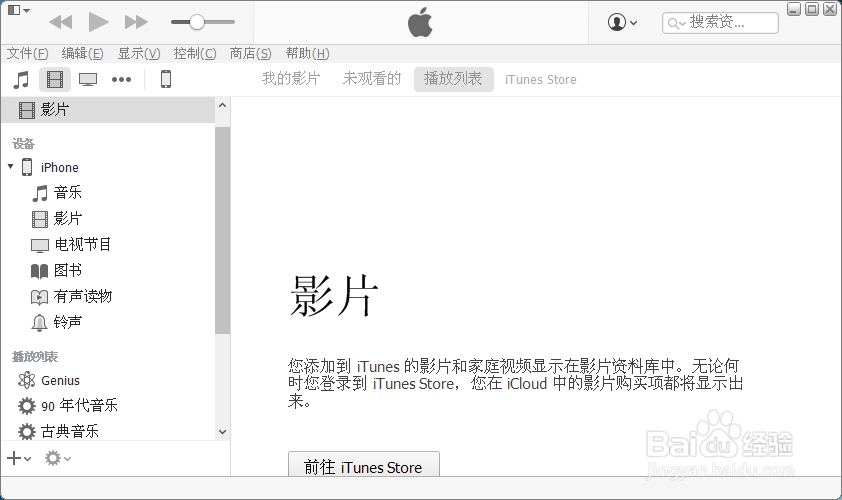Open the more media types ellipsis
842x500 pixels.
tap(121, 79)
